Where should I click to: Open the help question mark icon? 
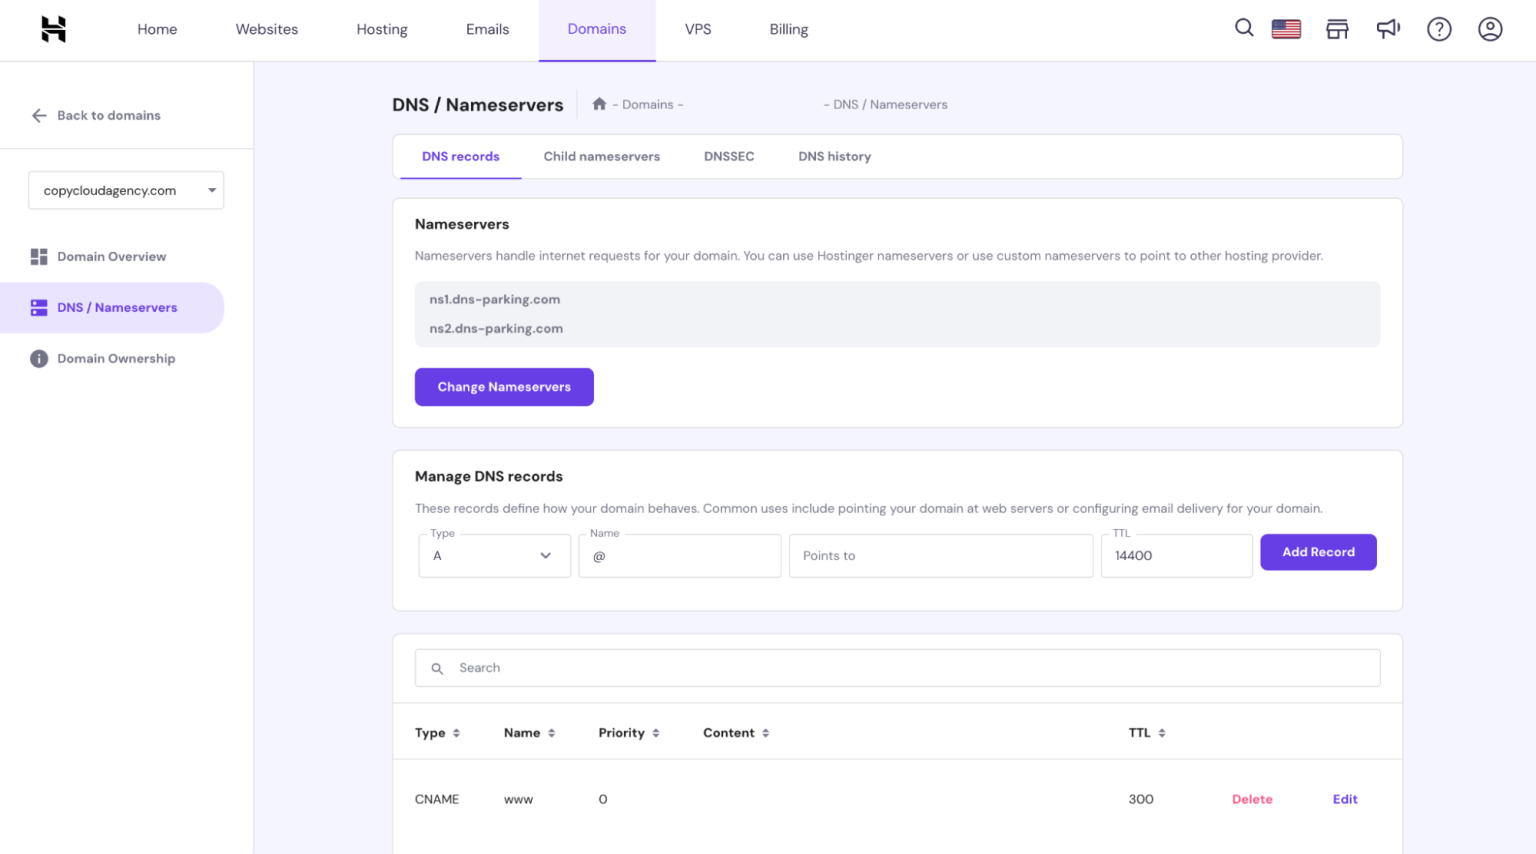click(1439, 29)
